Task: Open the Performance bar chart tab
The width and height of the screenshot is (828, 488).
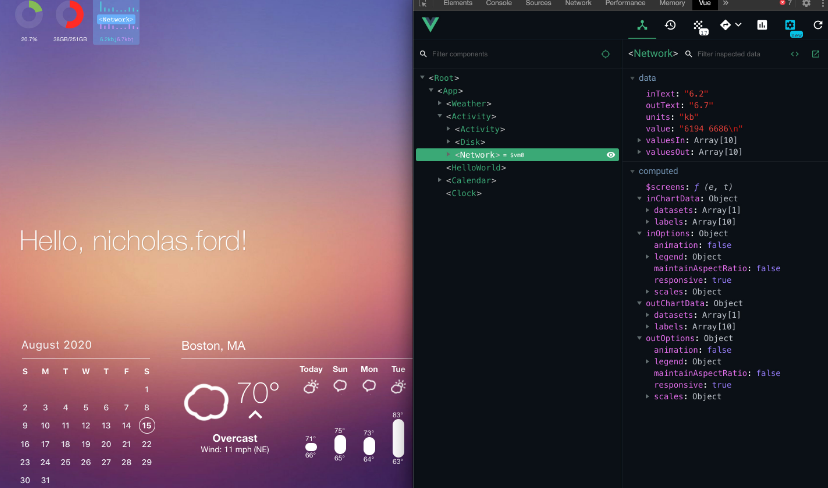Action: click(762, 25)
